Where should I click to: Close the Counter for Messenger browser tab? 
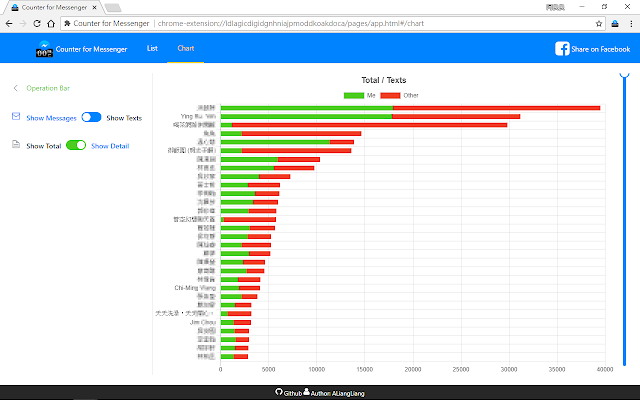[94, 7]
